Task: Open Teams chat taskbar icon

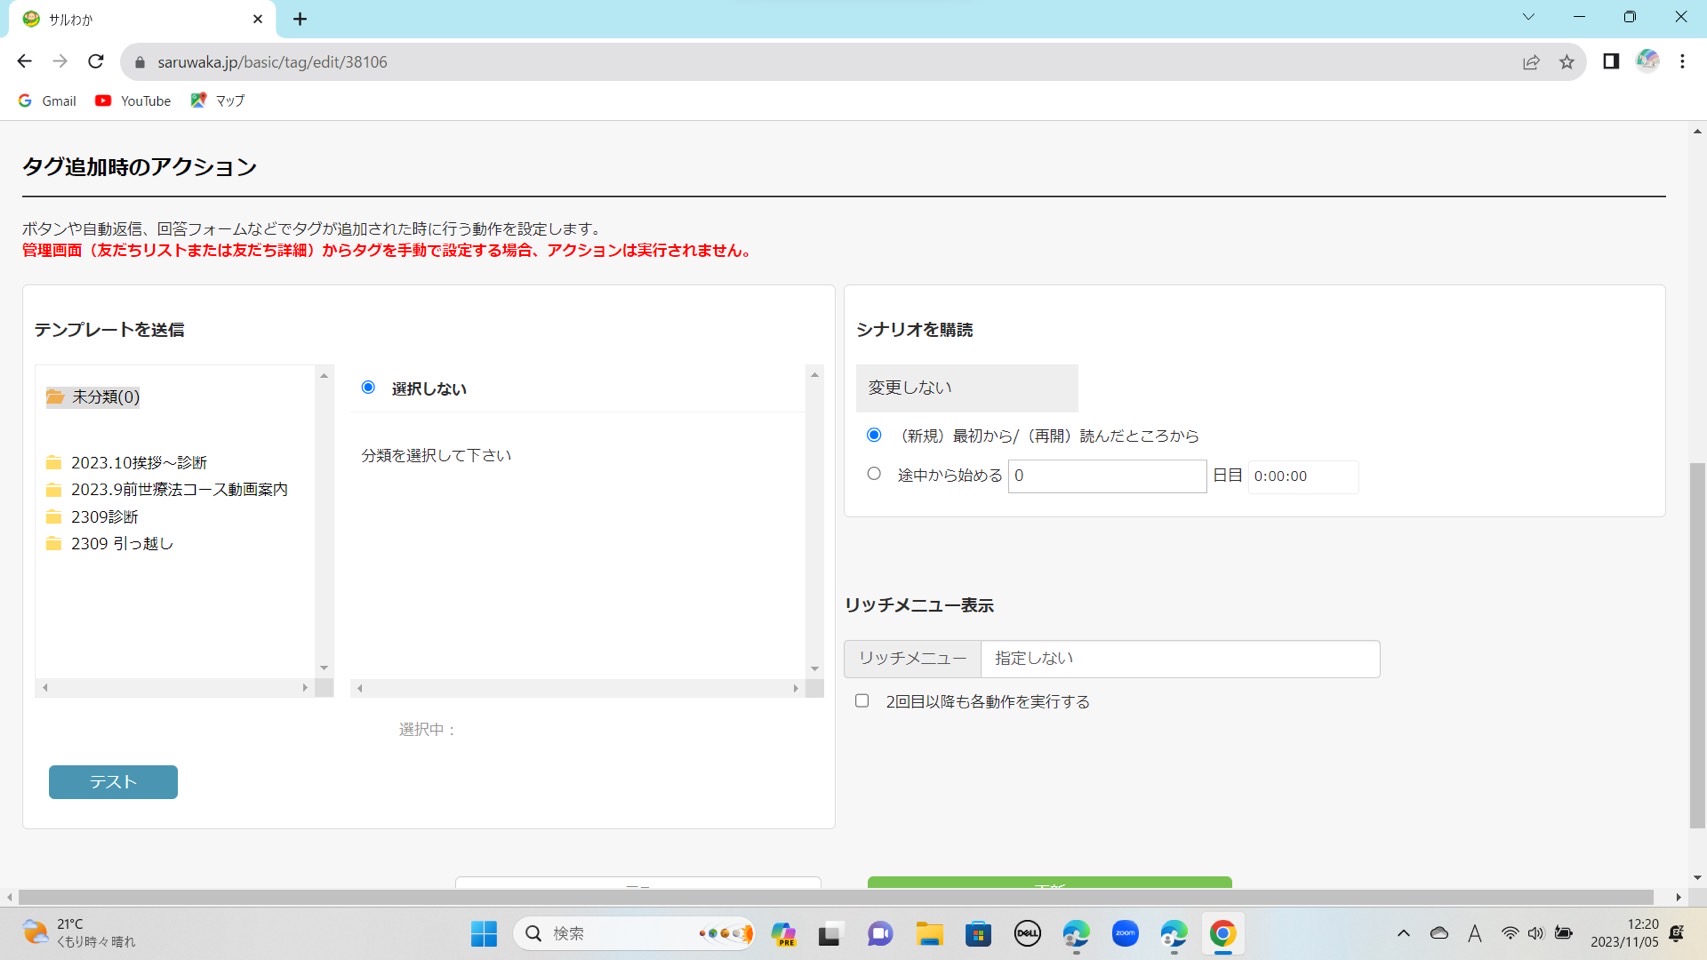Action: coord(880,934)
